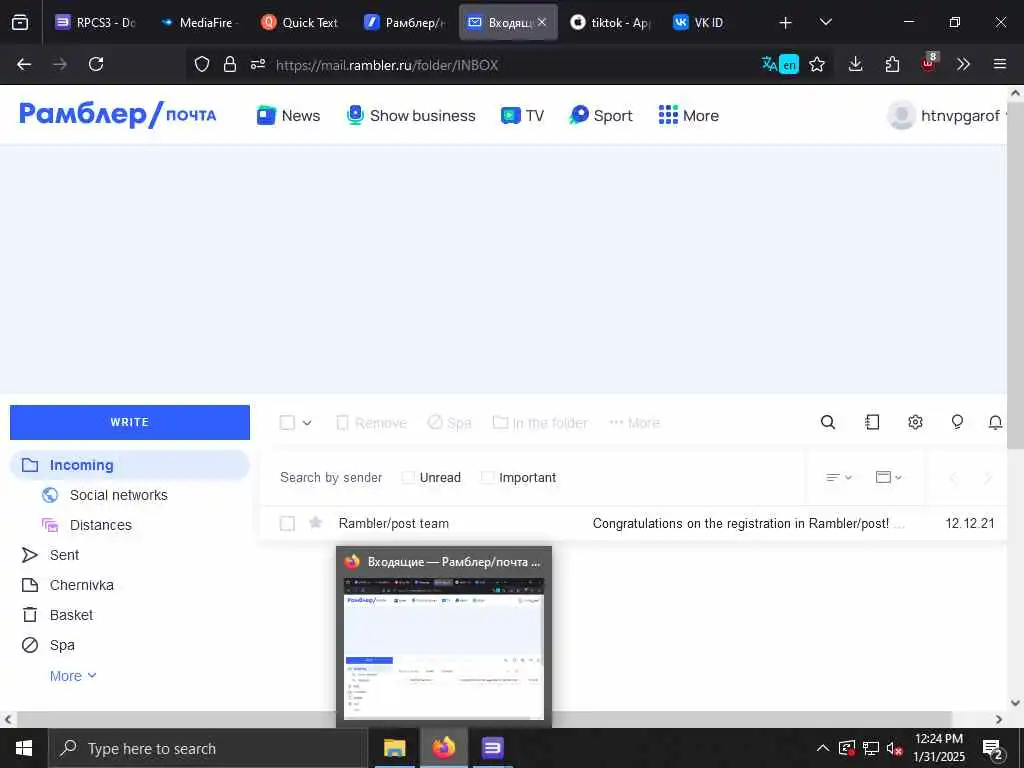1024x768 pixels.
Task: Open the Windows action center notifications
Action: [x=993, y=749]
